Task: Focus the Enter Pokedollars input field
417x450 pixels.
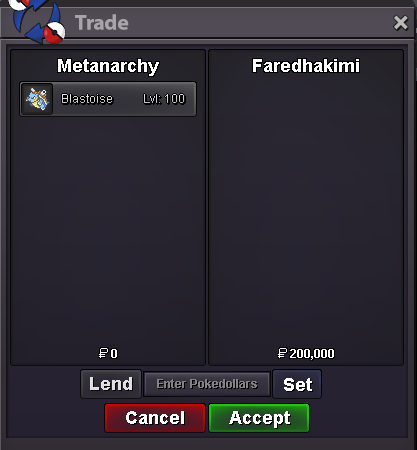Action: [x=207, y=384]
